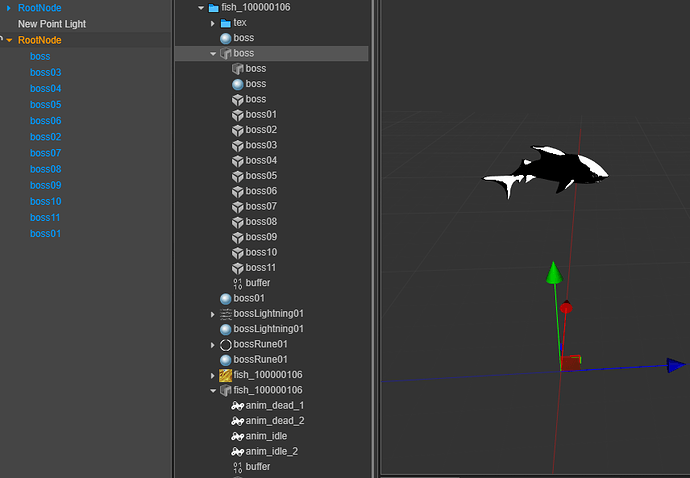Click the mesh icon beside boss05 in assets
Image resolution: width=690 pixels, height=478 pixels.
(238, 176)
